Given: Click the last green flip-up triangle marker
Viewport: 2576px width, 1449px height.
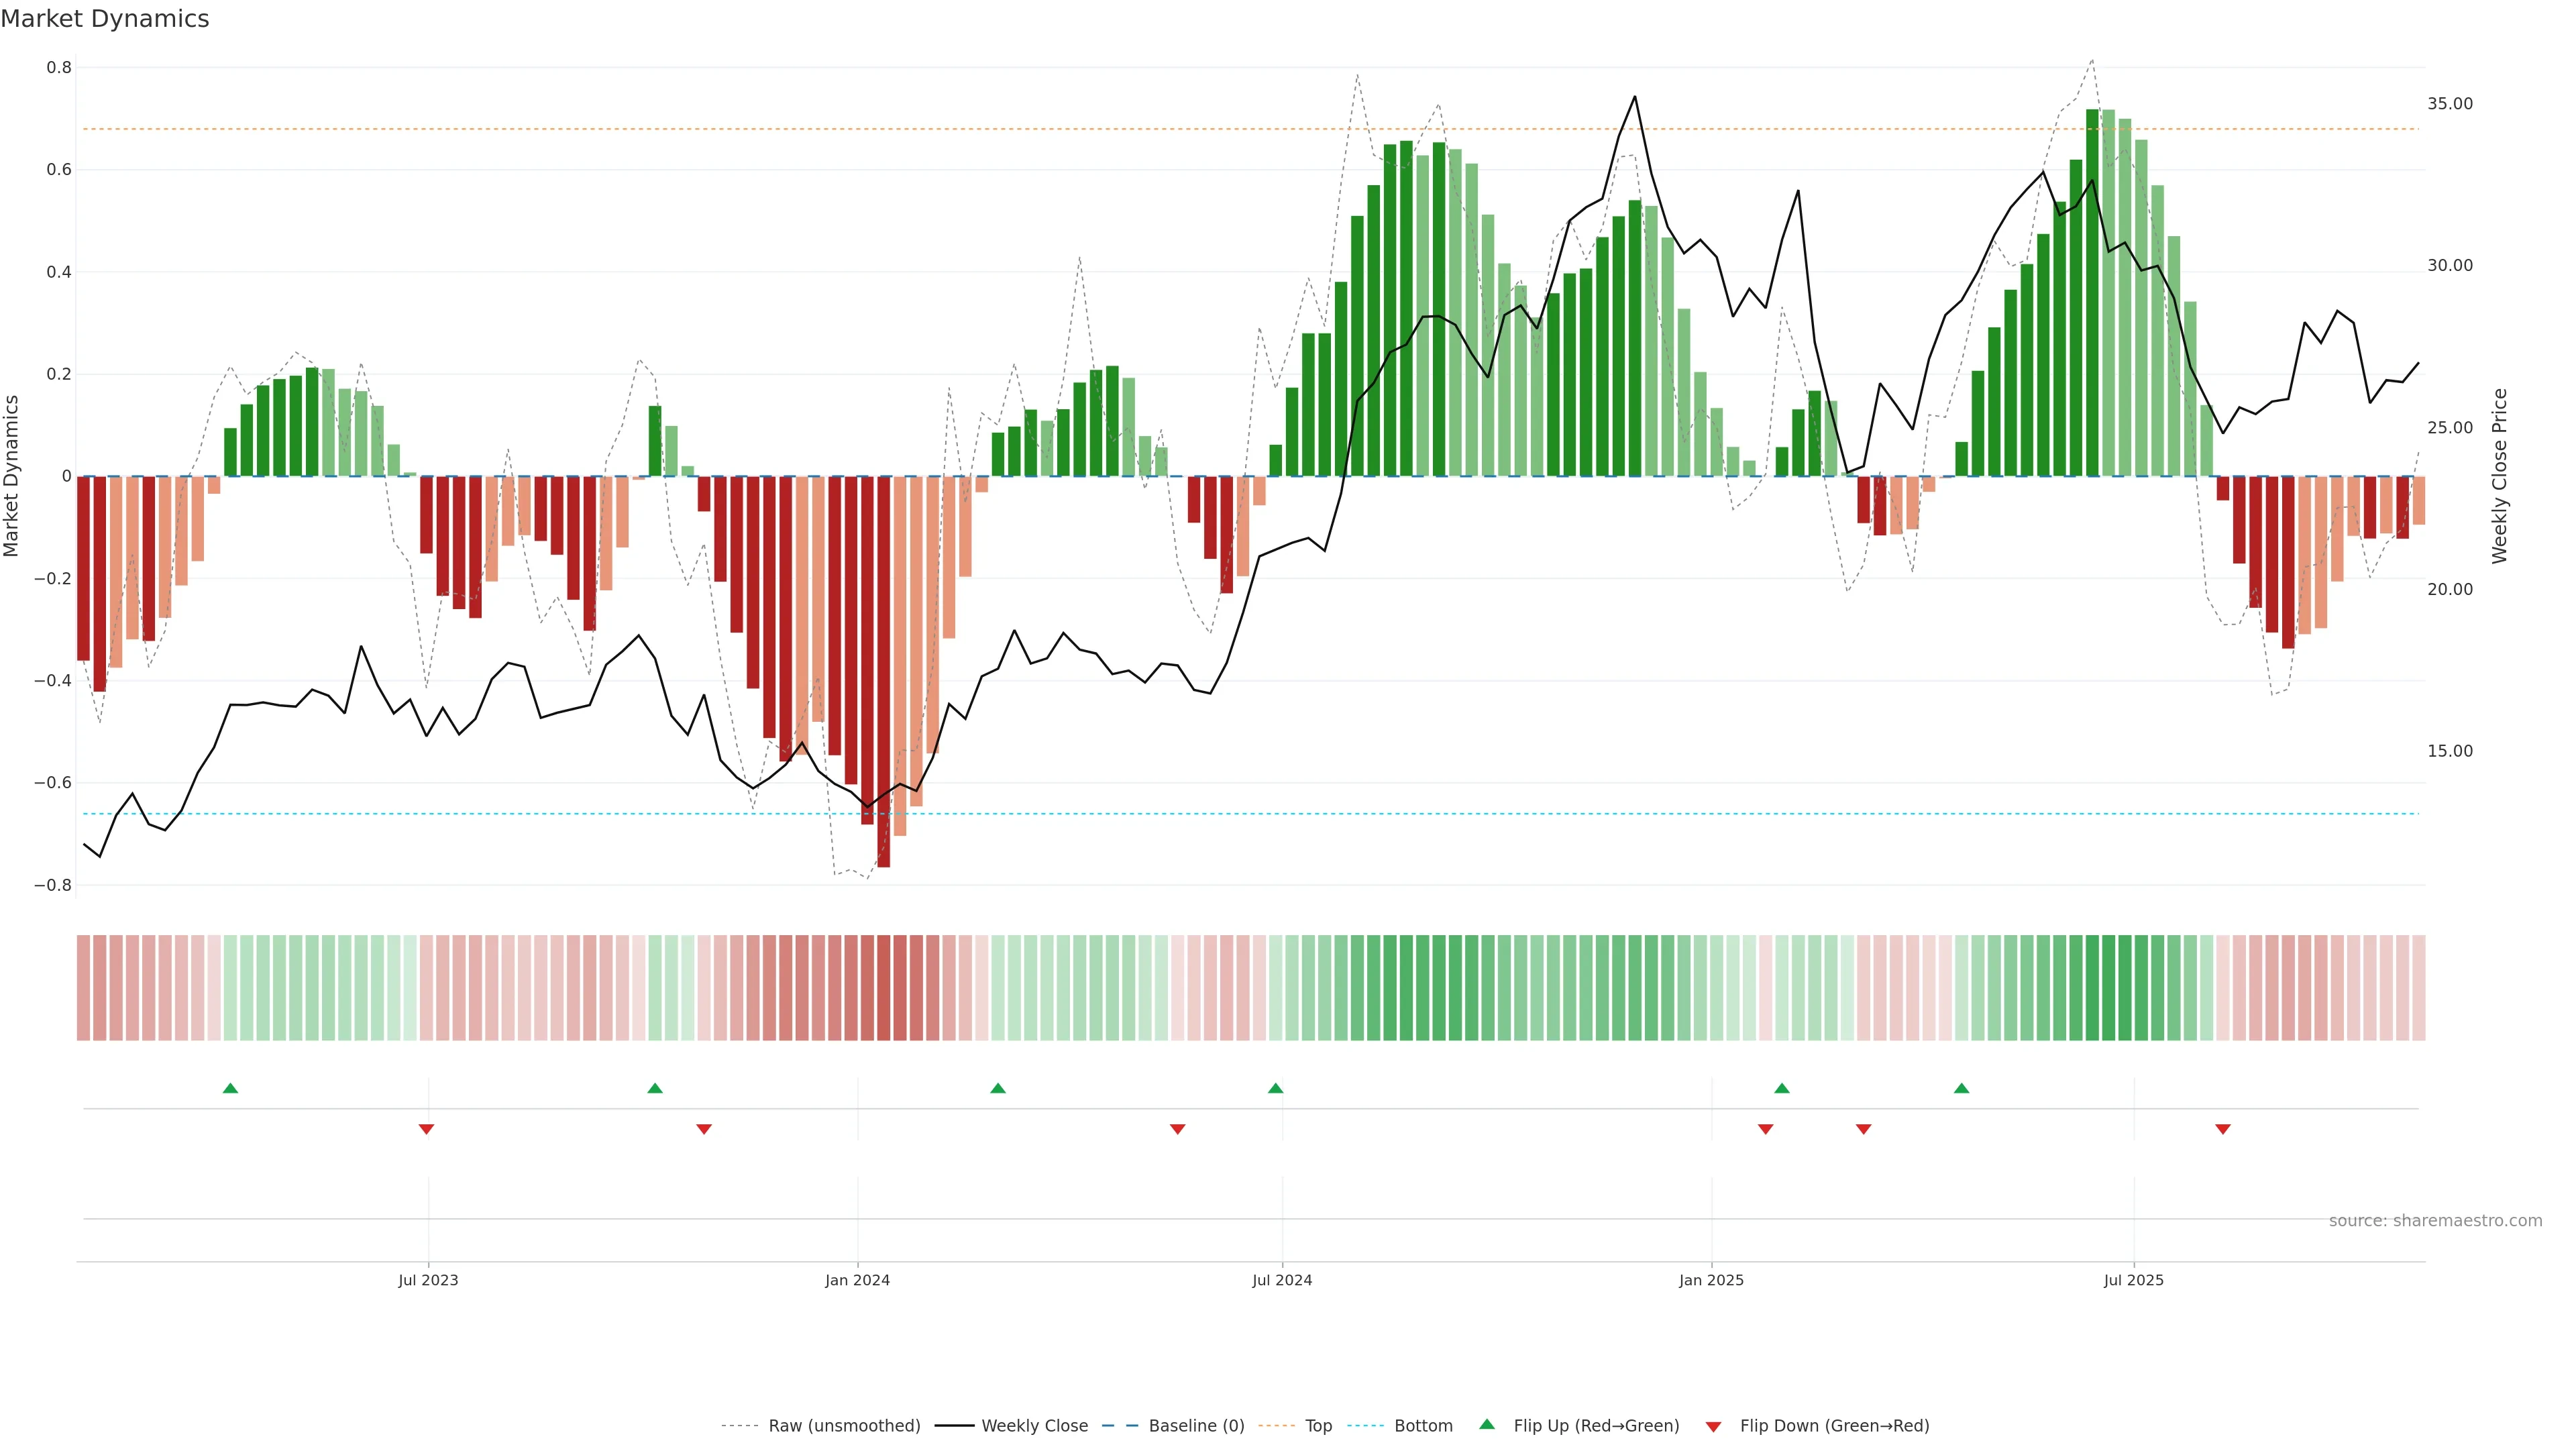Looking at the screenshot, I should tap(1961, 1088).
